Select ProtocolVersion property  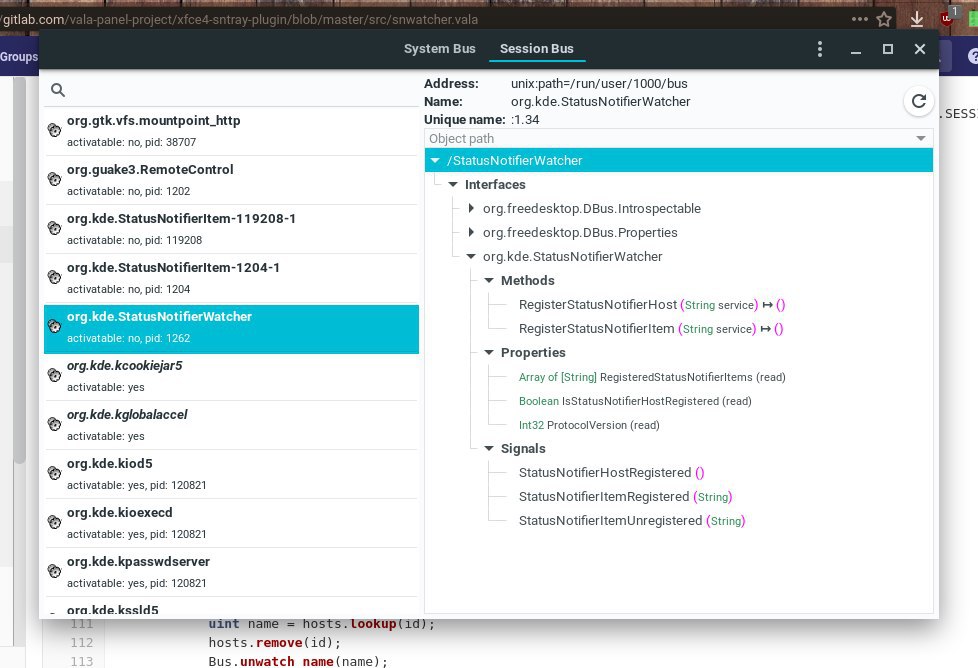[589, 425]
